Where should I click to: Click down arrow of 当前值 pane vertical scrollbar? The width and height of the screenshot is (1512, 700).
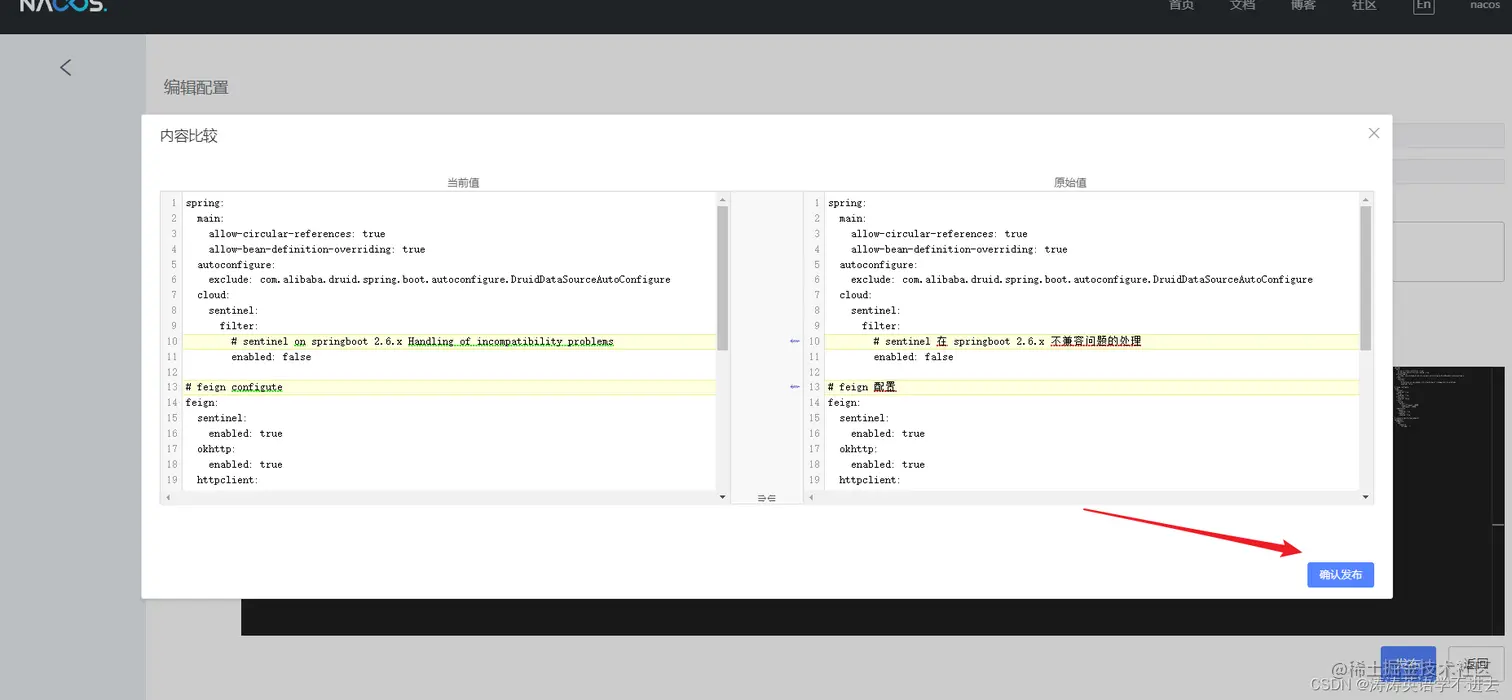click(x=723, y=497)
